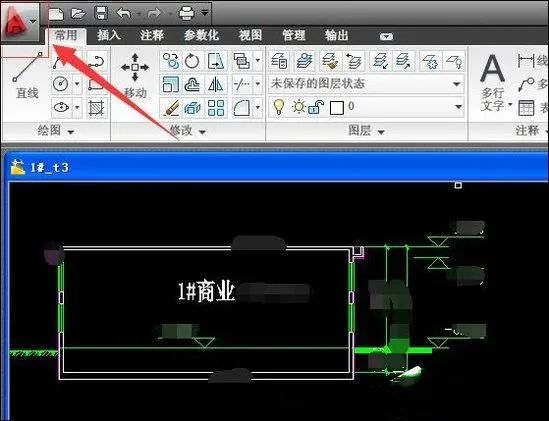This screenshot has height=421, width=549.
Task: Open the Multiline Text (多行文字) tool
Action: click(x=492, y=83)
